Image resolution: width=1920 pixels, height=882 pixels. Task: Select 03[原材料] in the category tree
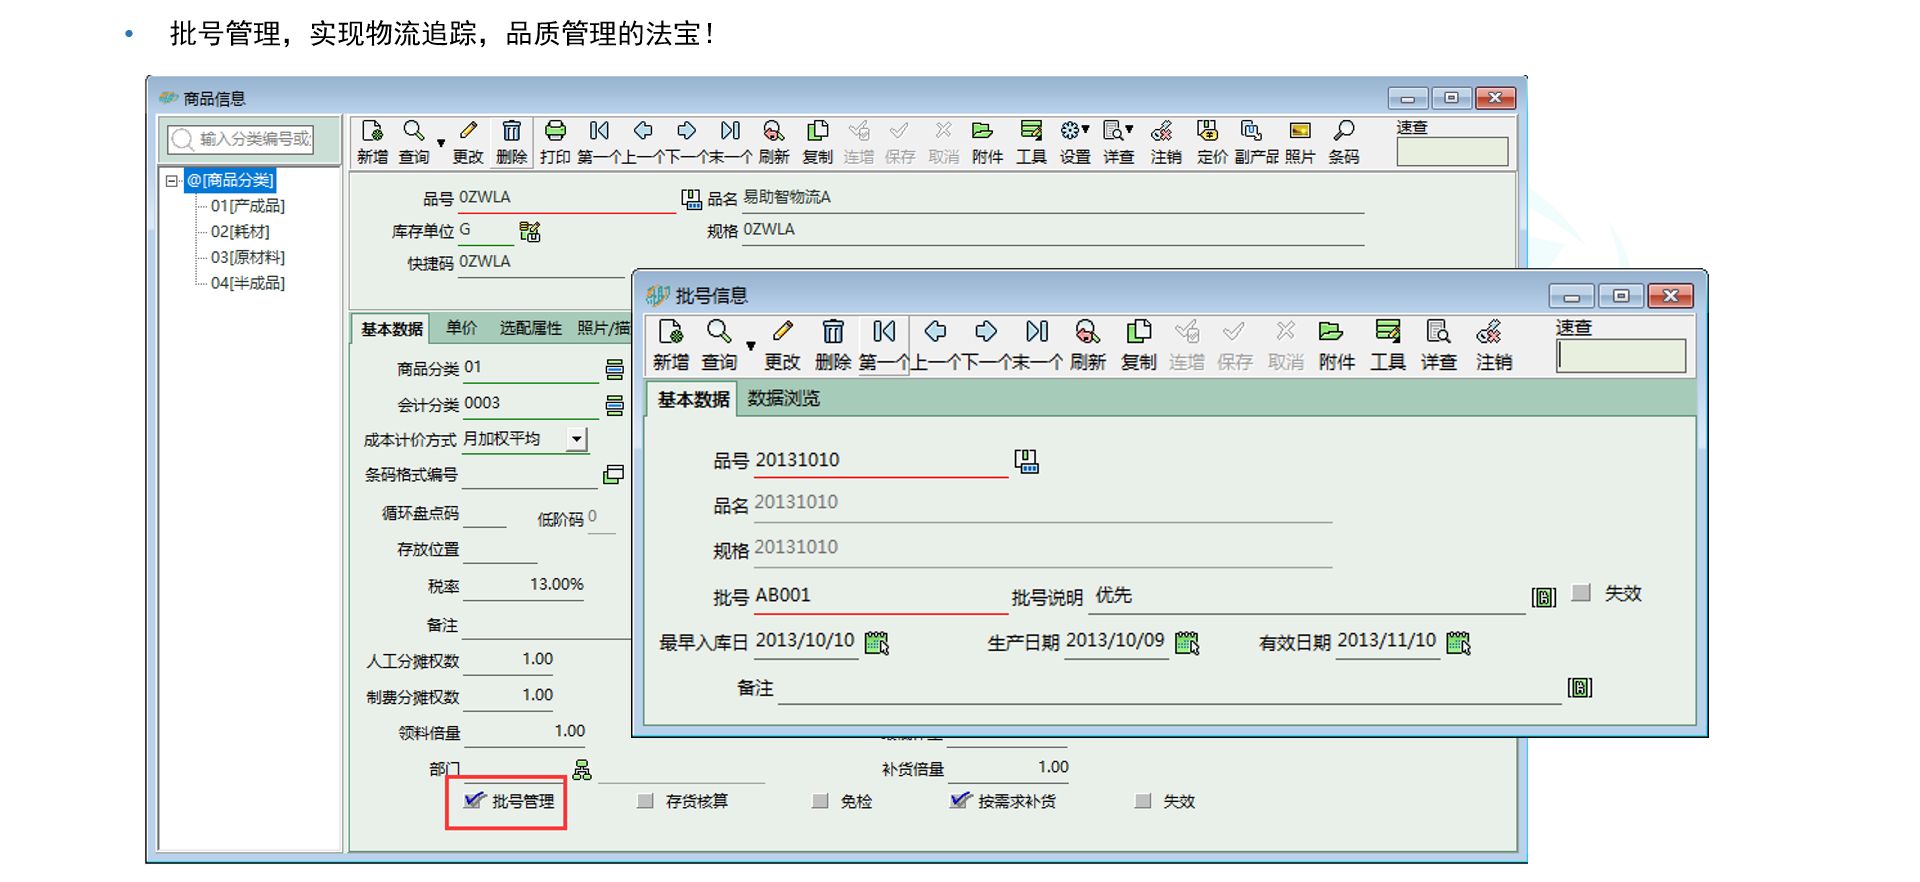(x=247, y=258)
